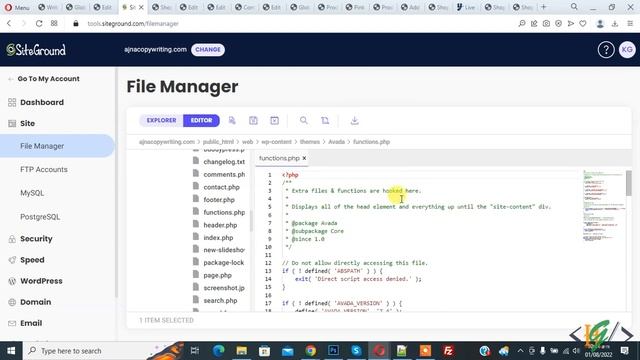Open the Opera Menu

coord(16,7)
